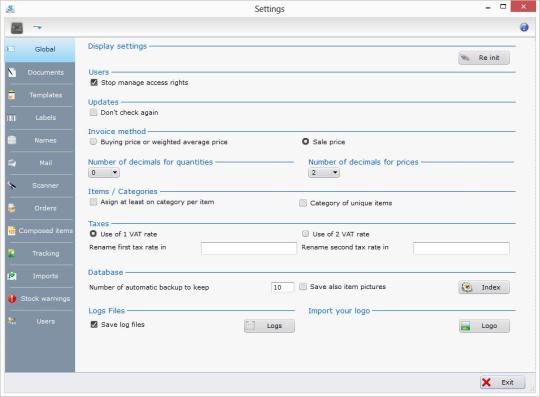Image resolution: width=540 pixels, height=397 pixels.
Task: Click the Logo import button
Action: point(484,326)
